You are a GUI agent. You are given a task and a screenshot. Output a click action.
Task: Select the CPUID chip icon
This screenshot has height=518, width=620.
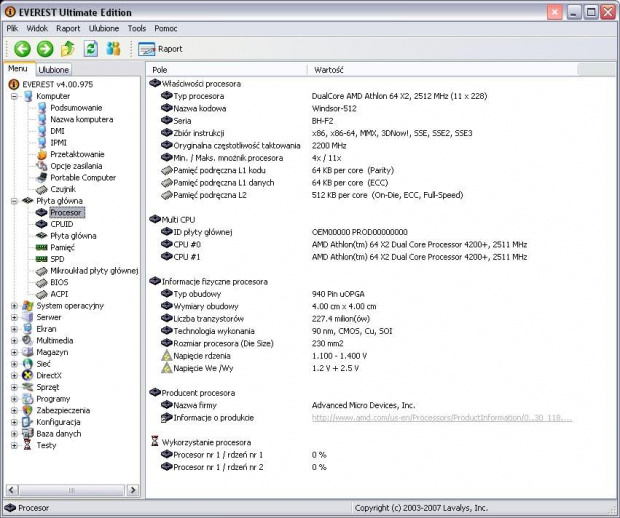[x=42, y=224]
